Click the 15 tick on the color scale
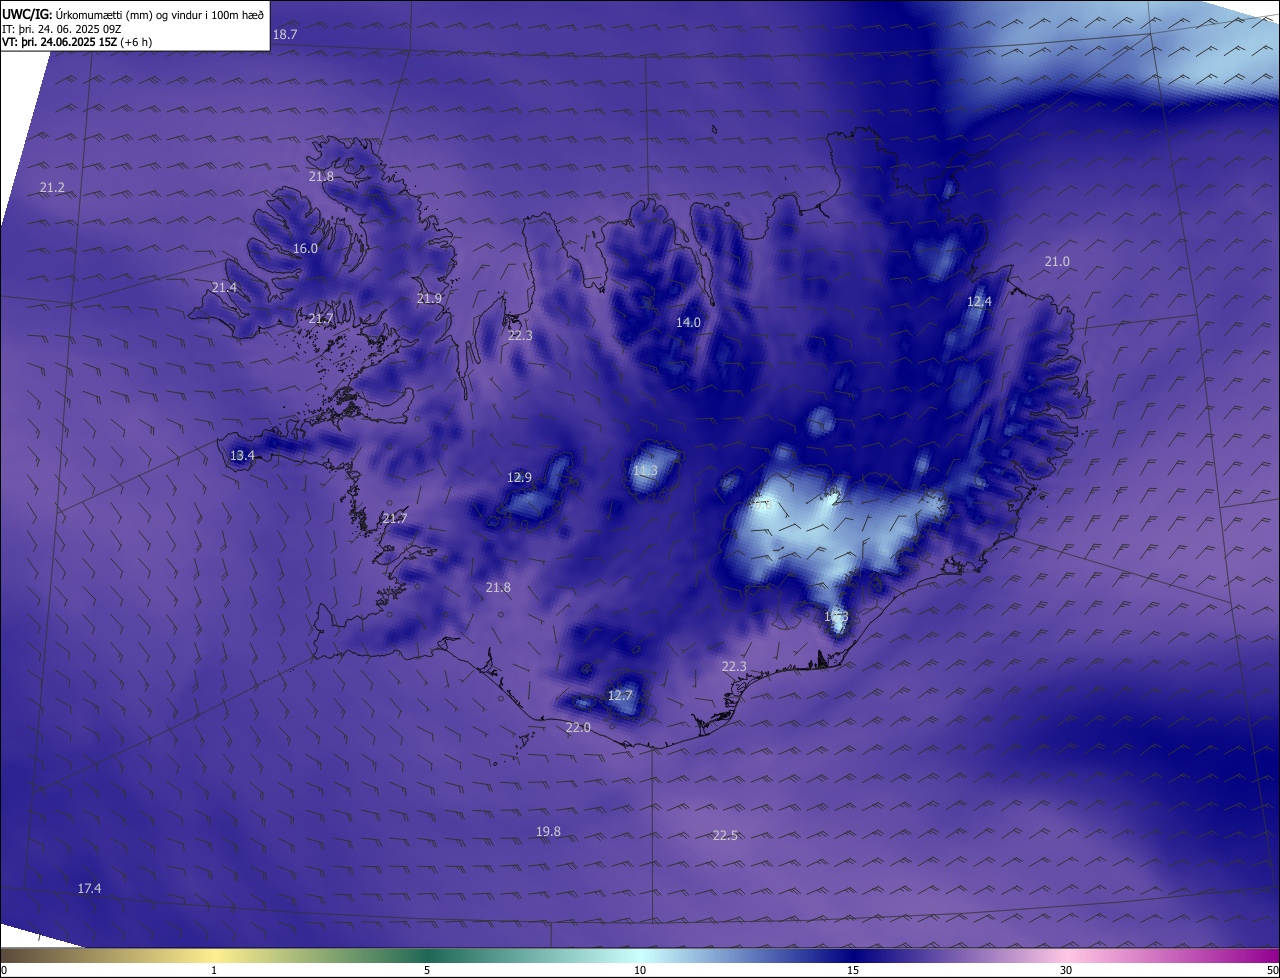1280x978 pixels. 853,970
